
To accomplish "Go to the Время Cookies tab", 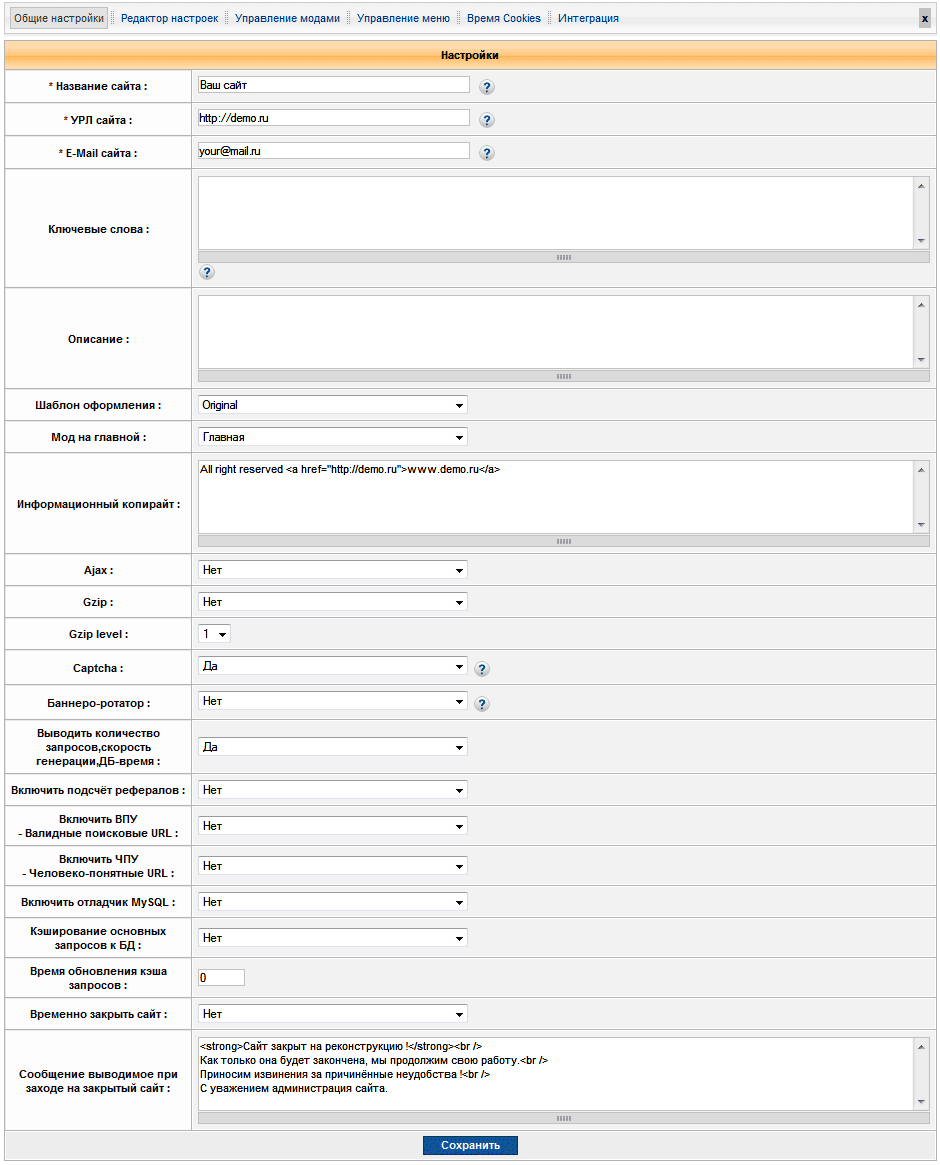I will click(x=503, y=18).
